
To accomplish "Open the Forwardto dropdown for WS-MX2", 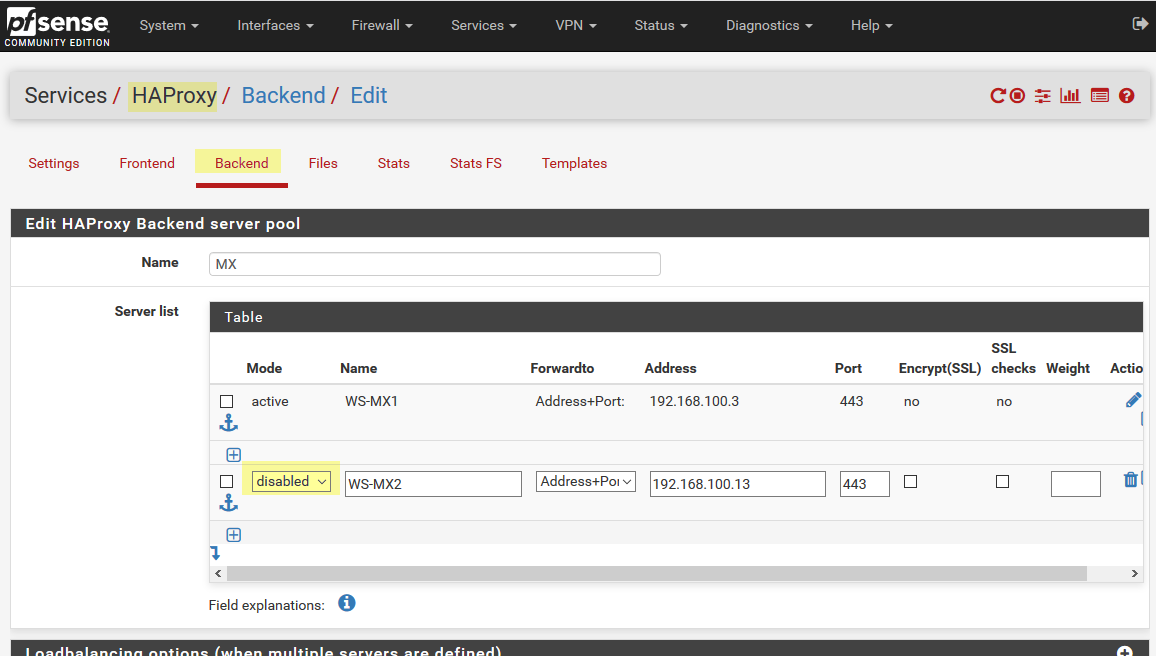I will tap(585, 481).
